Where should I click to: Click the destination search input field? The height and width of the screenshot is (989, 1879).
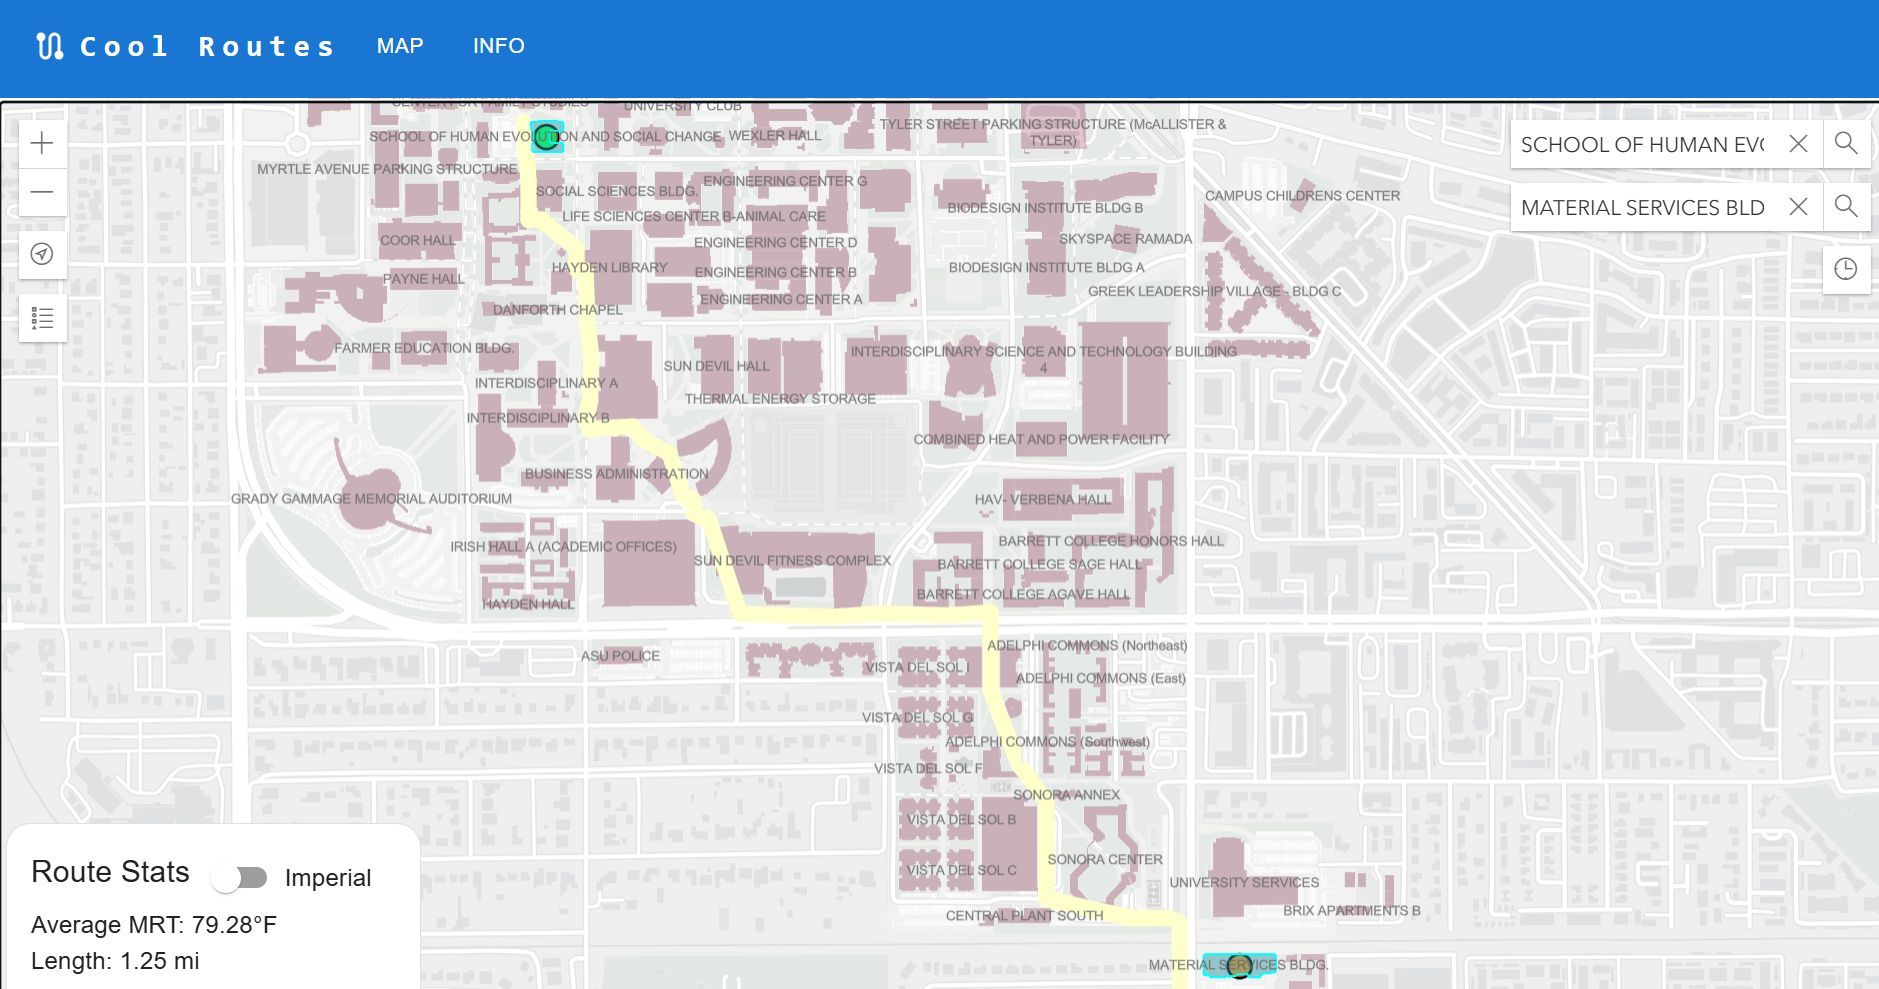(x=1642, y=207)
